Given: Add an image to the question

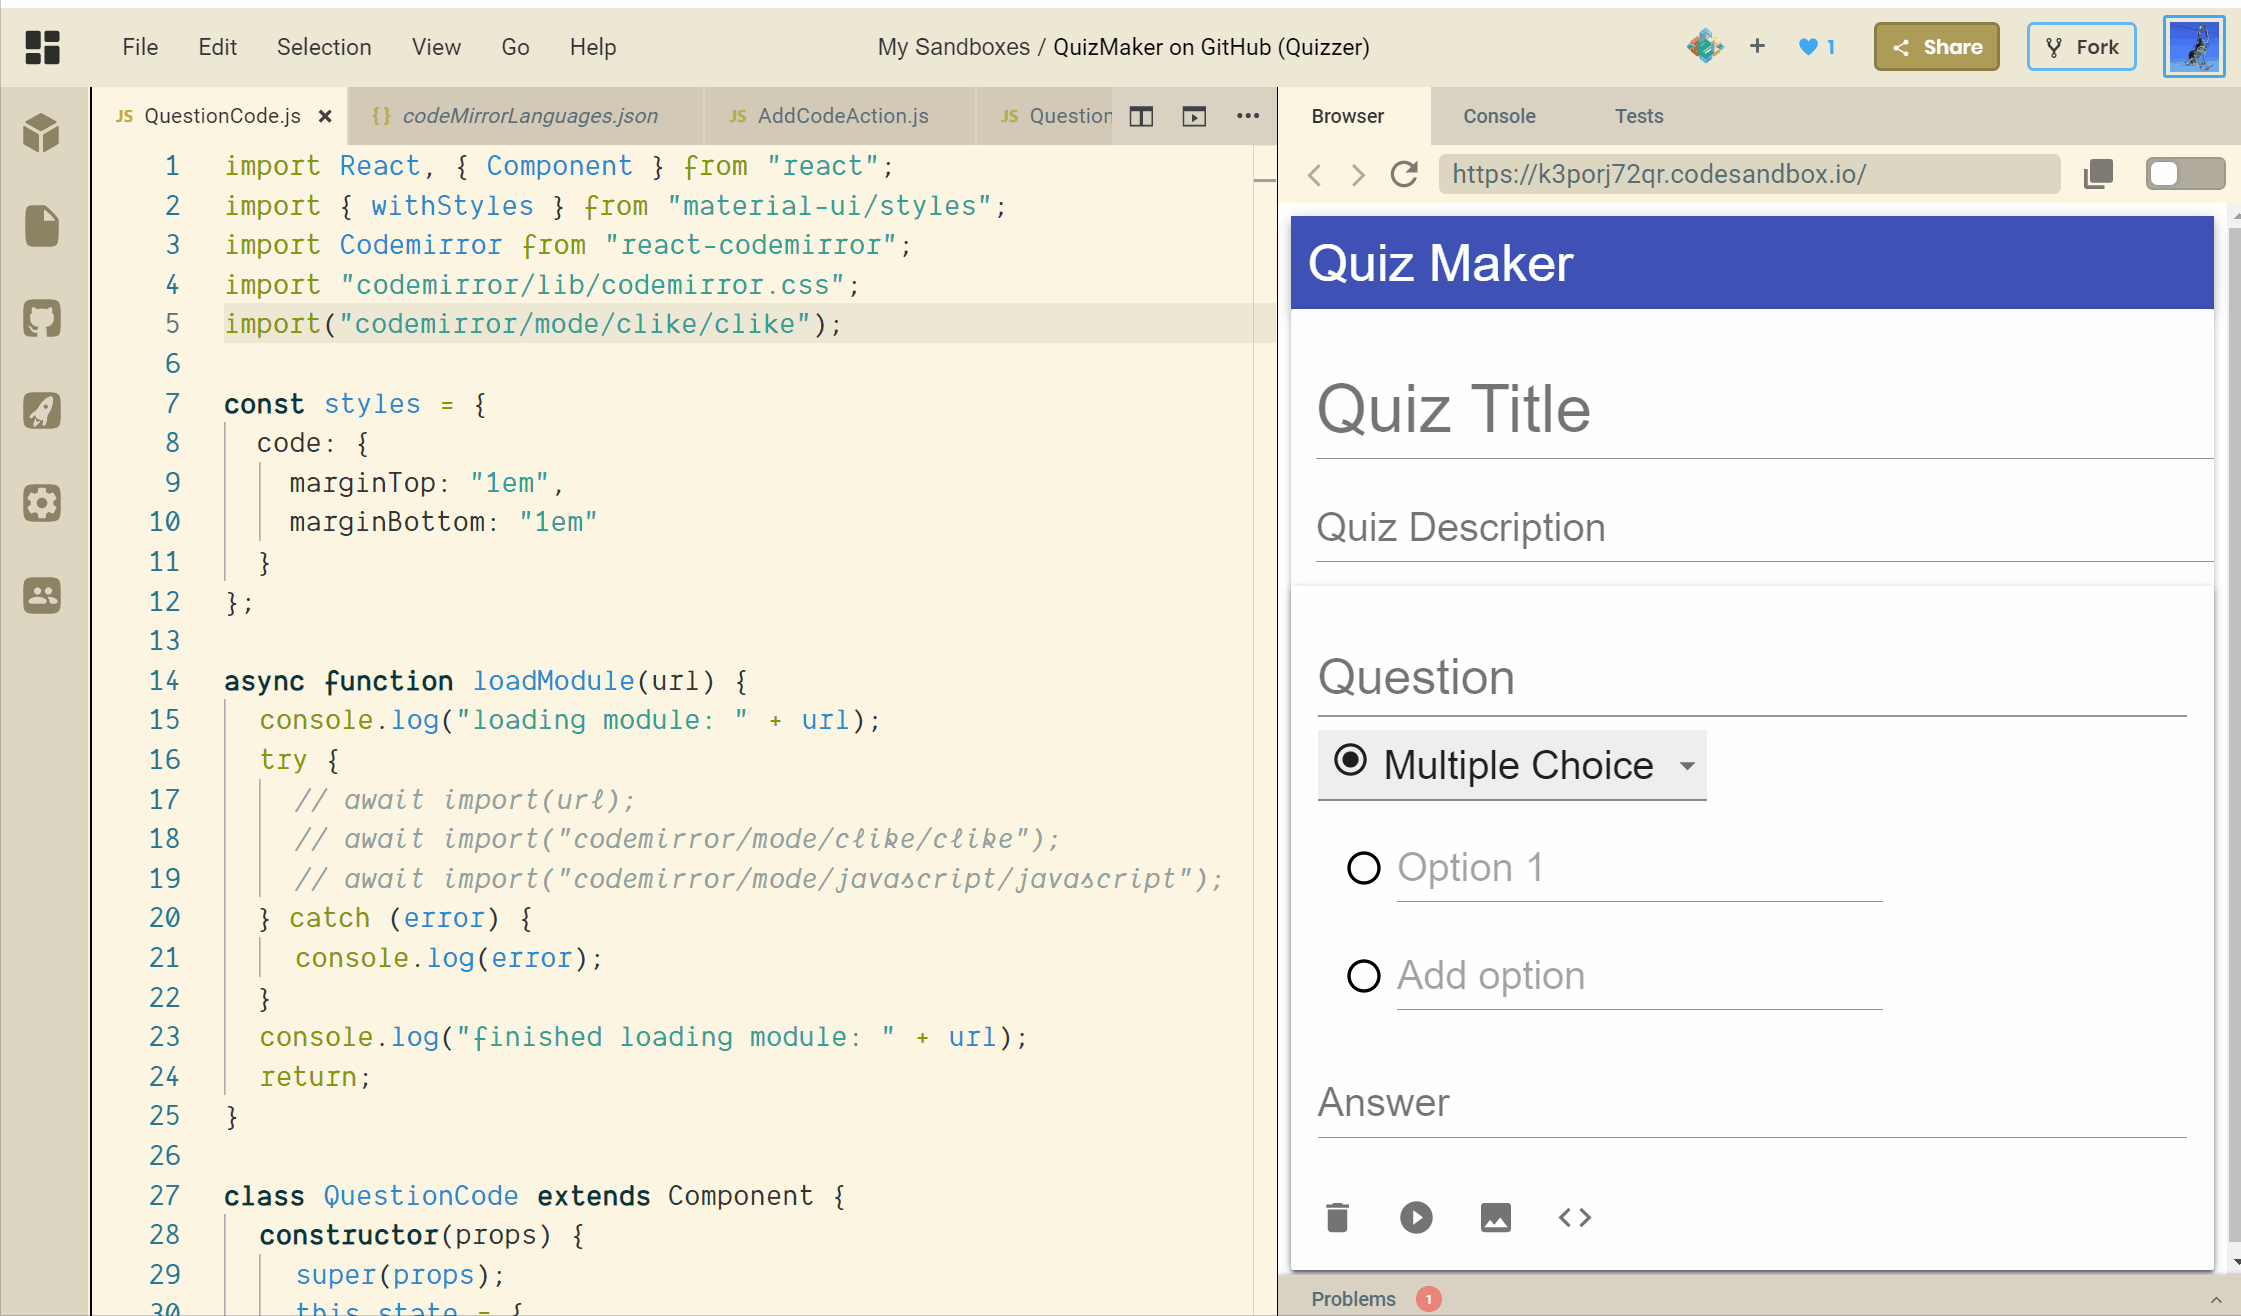Looking at the screenshot, I should 1496,1217.
